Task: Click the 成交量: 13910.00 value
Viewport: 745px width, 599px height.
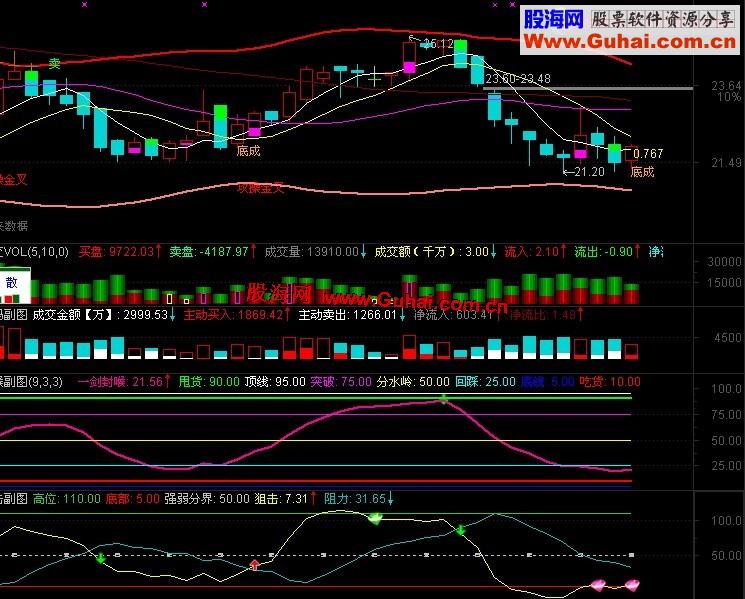Action: 315,251
